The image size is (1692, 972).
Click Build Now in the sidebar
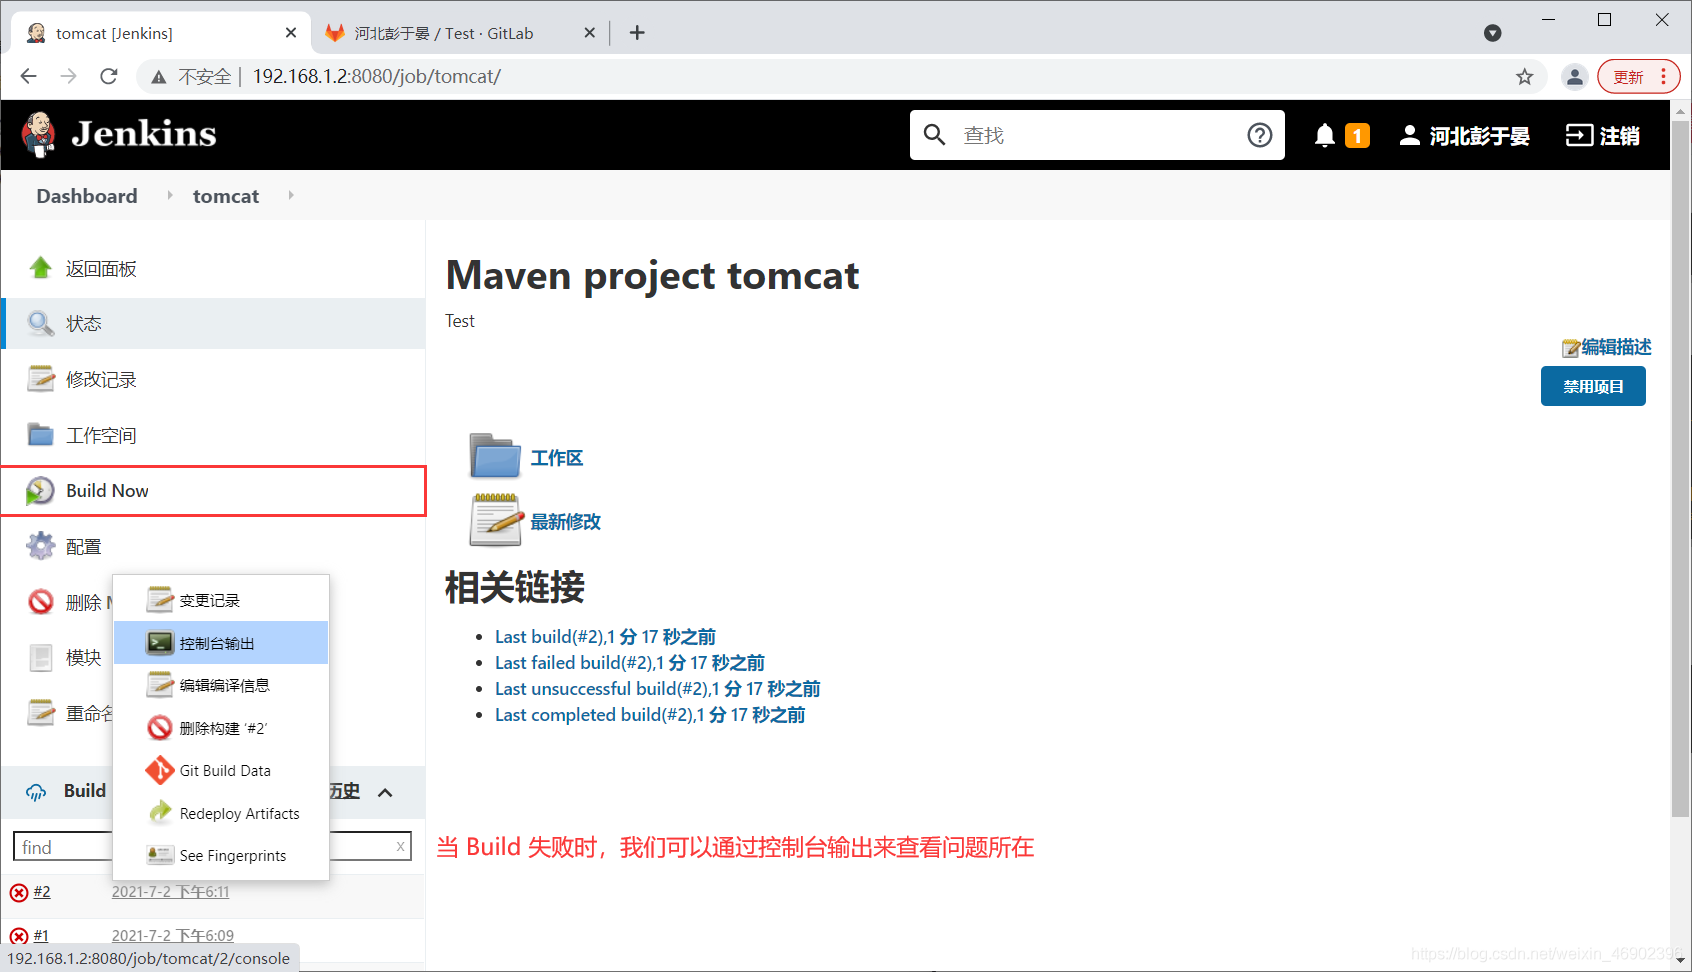pos(107,491)
